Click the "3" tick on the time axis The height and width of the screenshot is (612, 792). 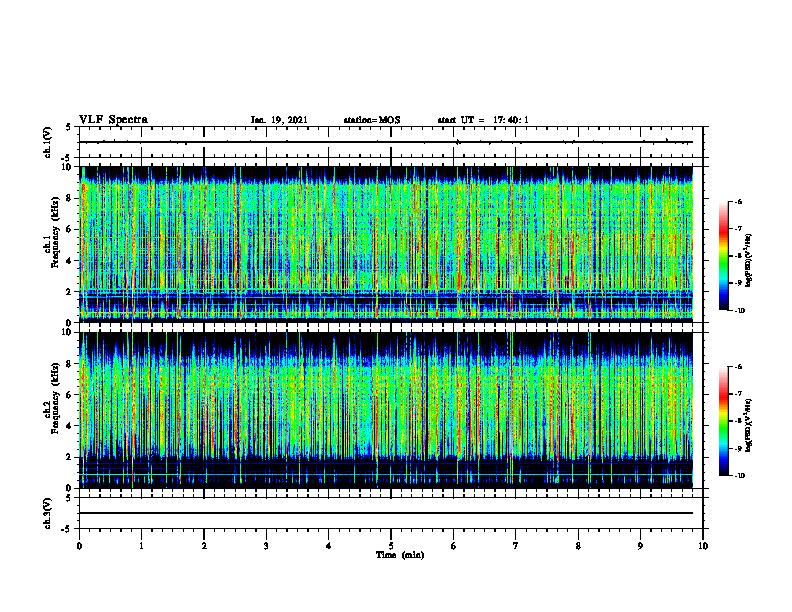pyautogui.click(x=266, y=546)
